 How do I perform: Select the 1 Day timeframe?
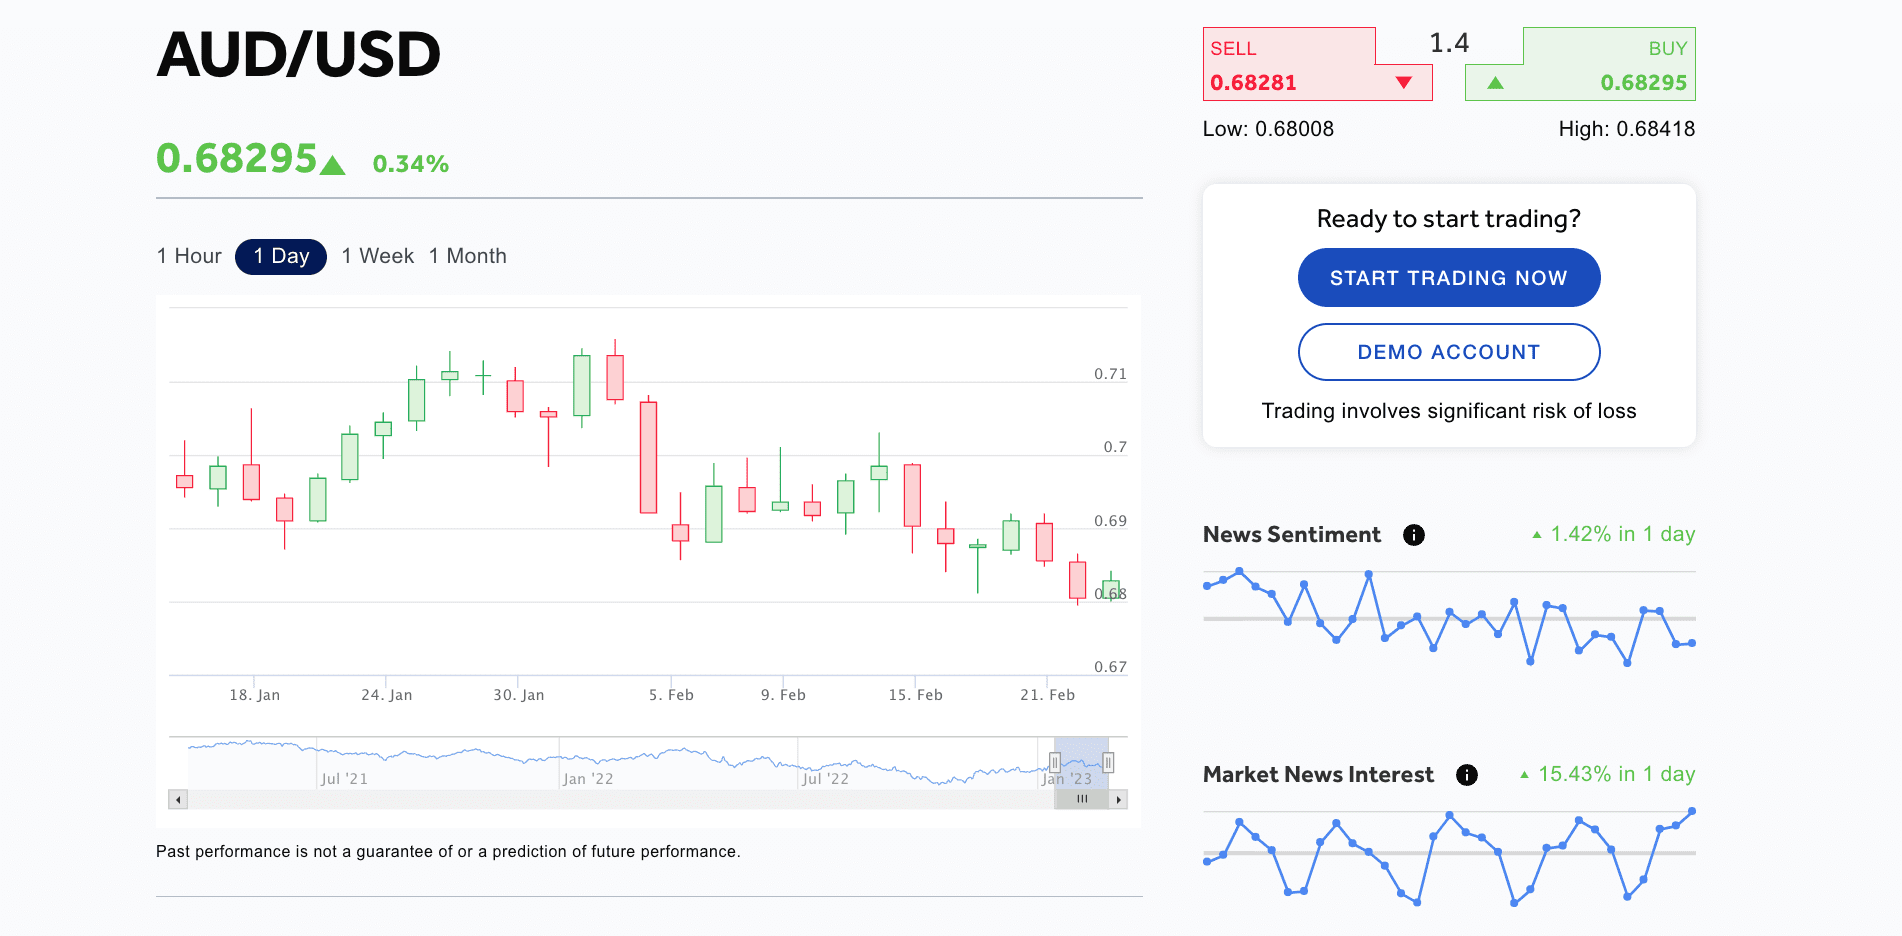281,256
